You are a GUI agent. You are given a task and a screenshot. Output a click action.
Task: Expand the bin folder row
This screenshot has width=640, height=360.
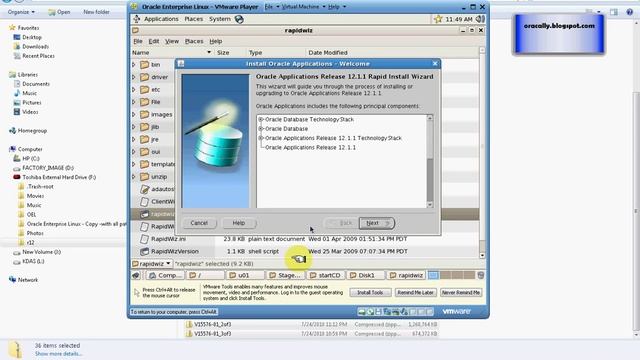(x=134, y=64)
